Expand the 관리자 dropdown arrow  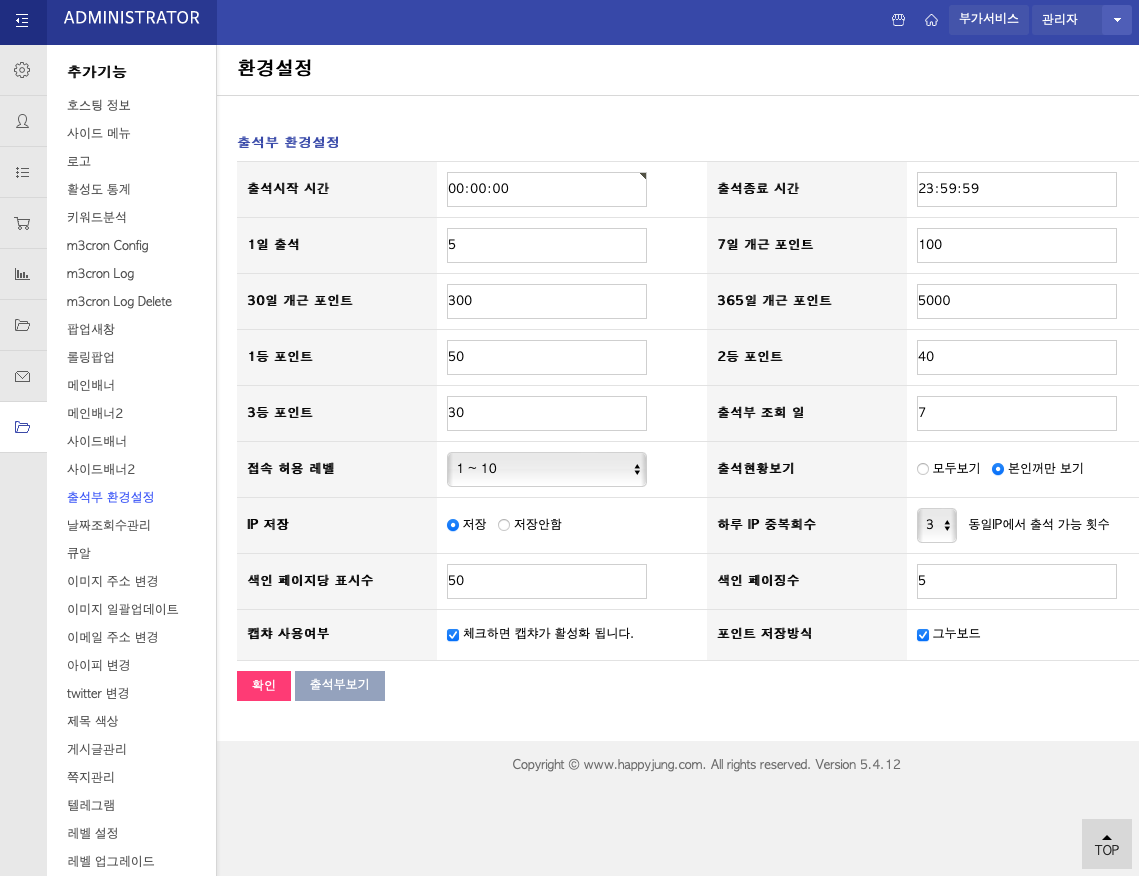(x=1116, y=19)
